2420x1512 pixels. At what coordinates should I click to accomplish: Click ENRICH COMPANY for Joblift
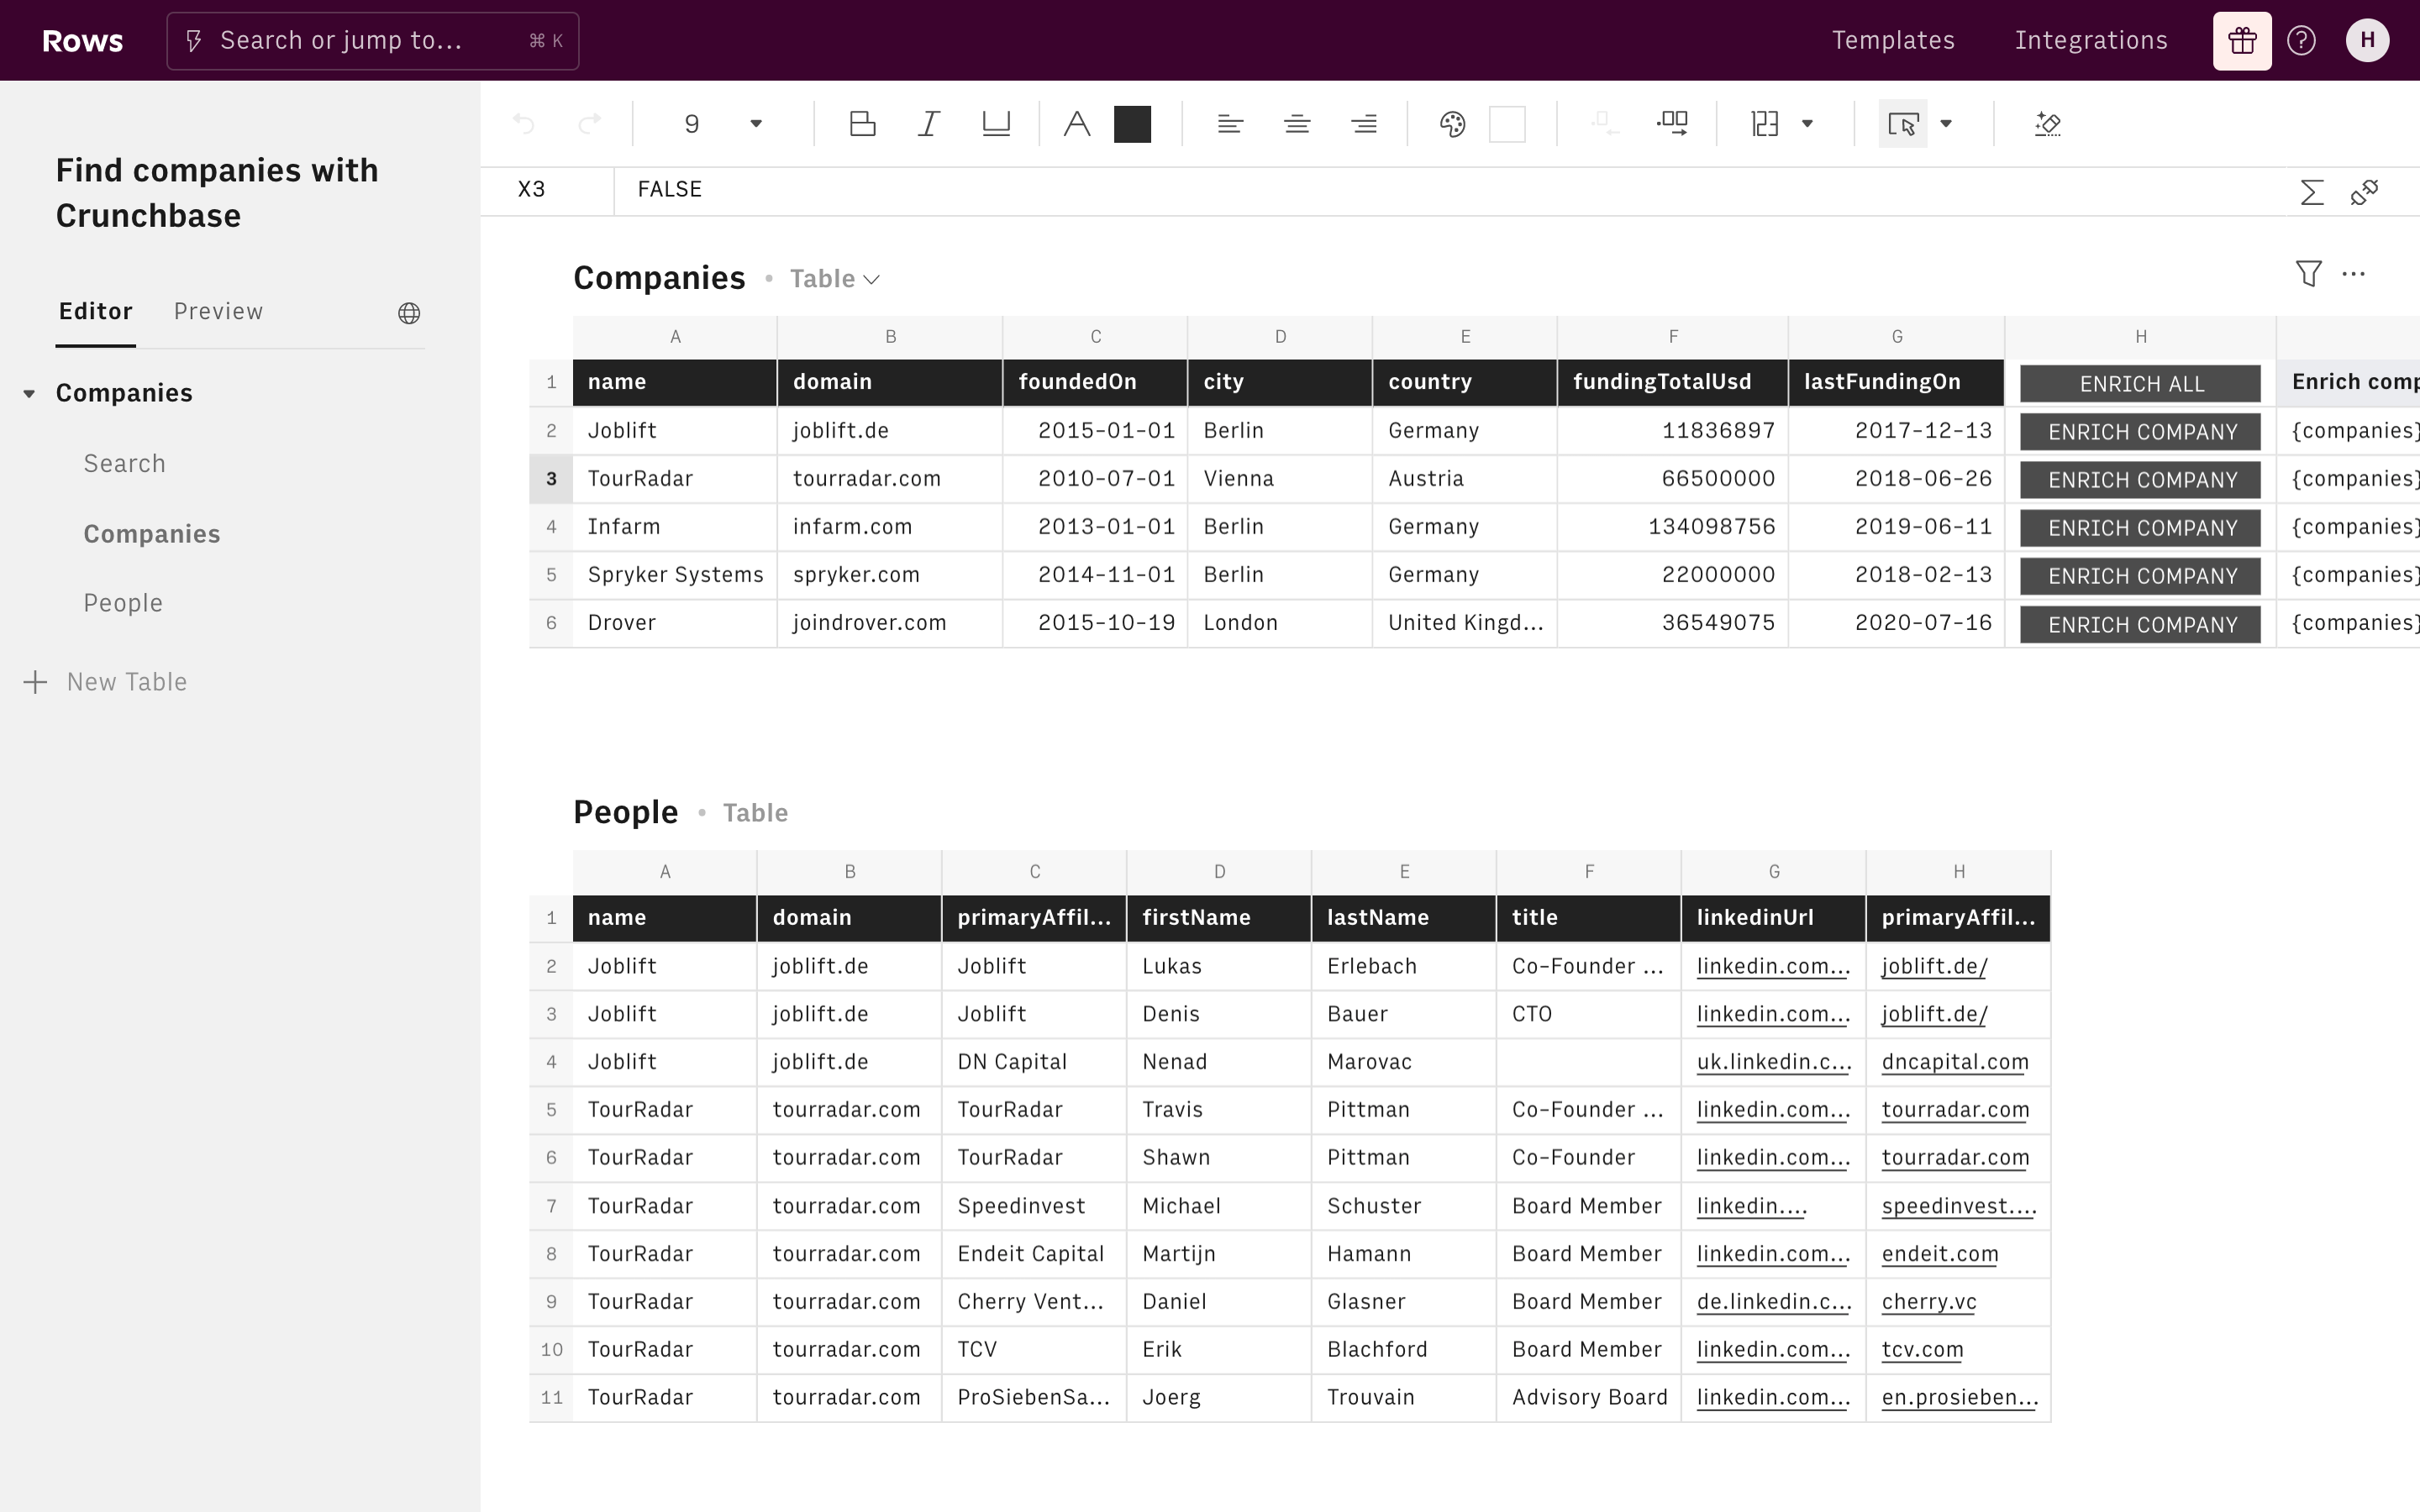pyautogui.click(x=2140, y=432)
